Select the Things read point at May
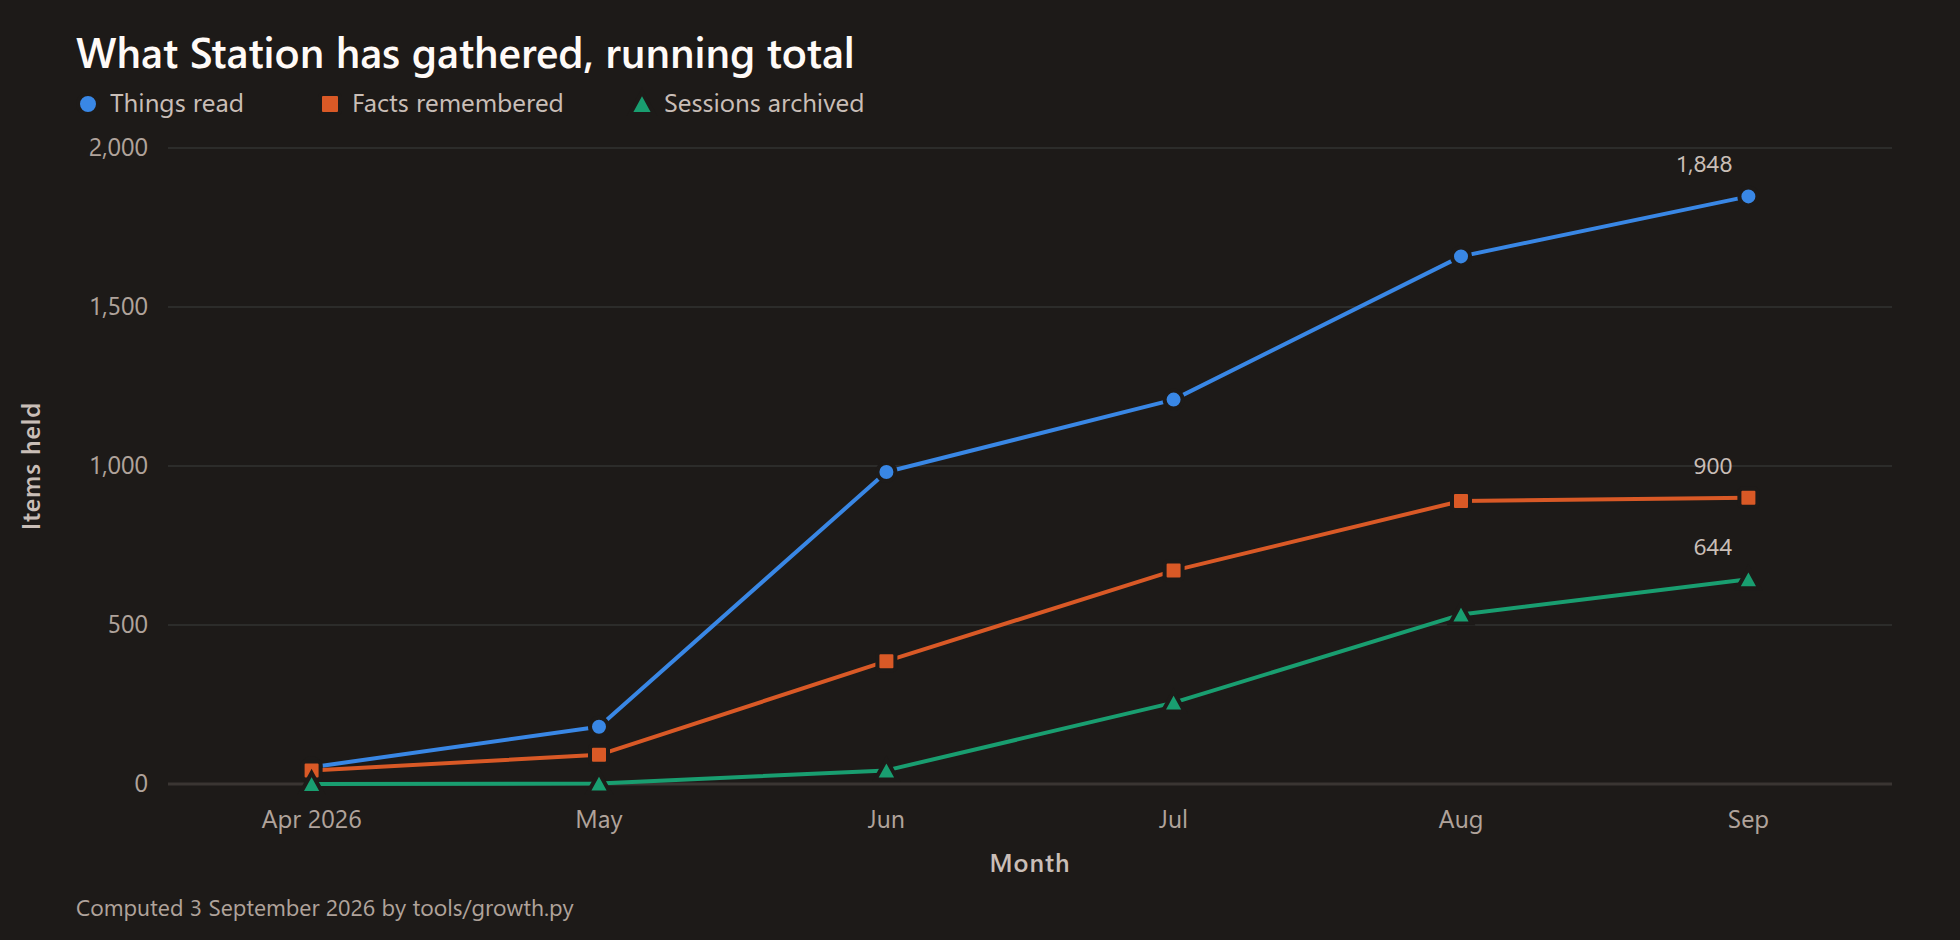 pyautogui.click(x=599, y=727)
